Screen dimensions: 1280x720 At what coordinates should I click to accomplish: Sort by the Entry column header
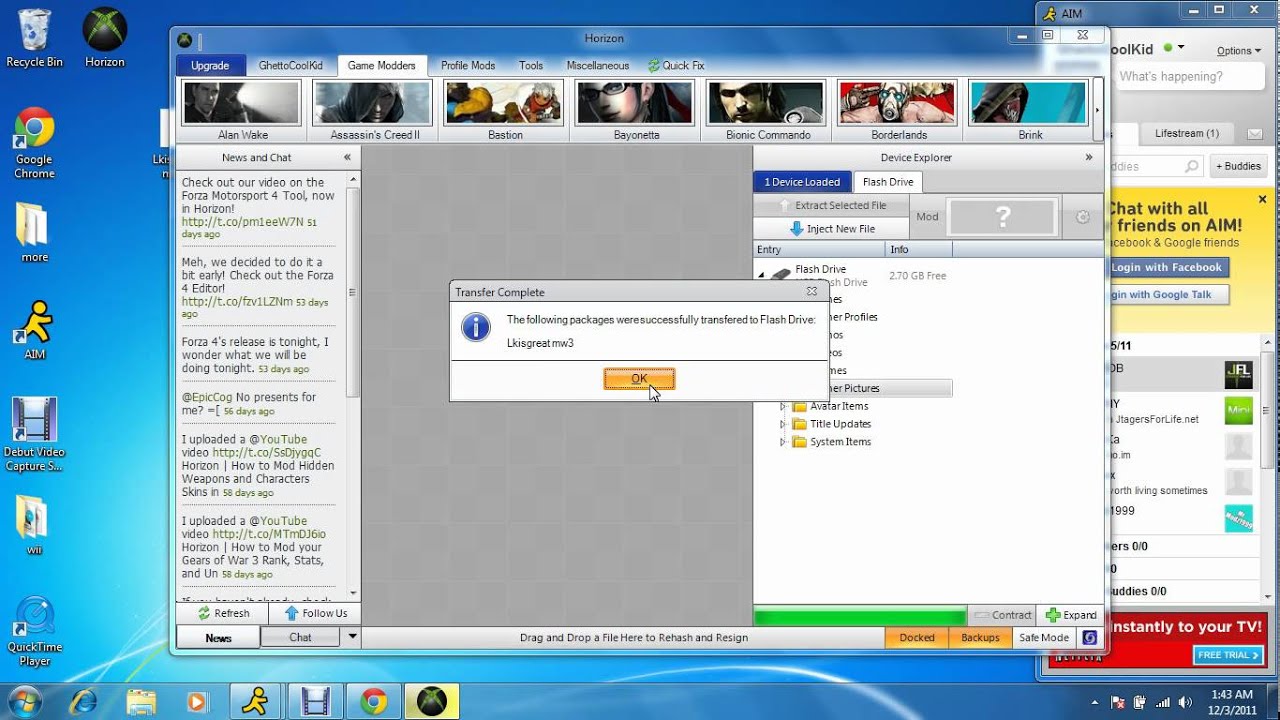(819, 249)
